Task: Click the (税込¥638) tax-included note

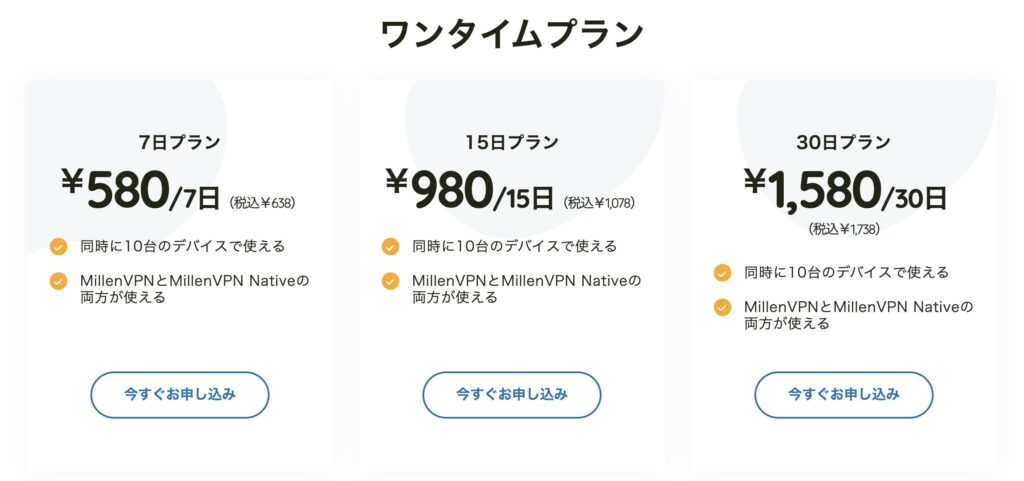Action: pyautogui.click(x=262, y=202)
